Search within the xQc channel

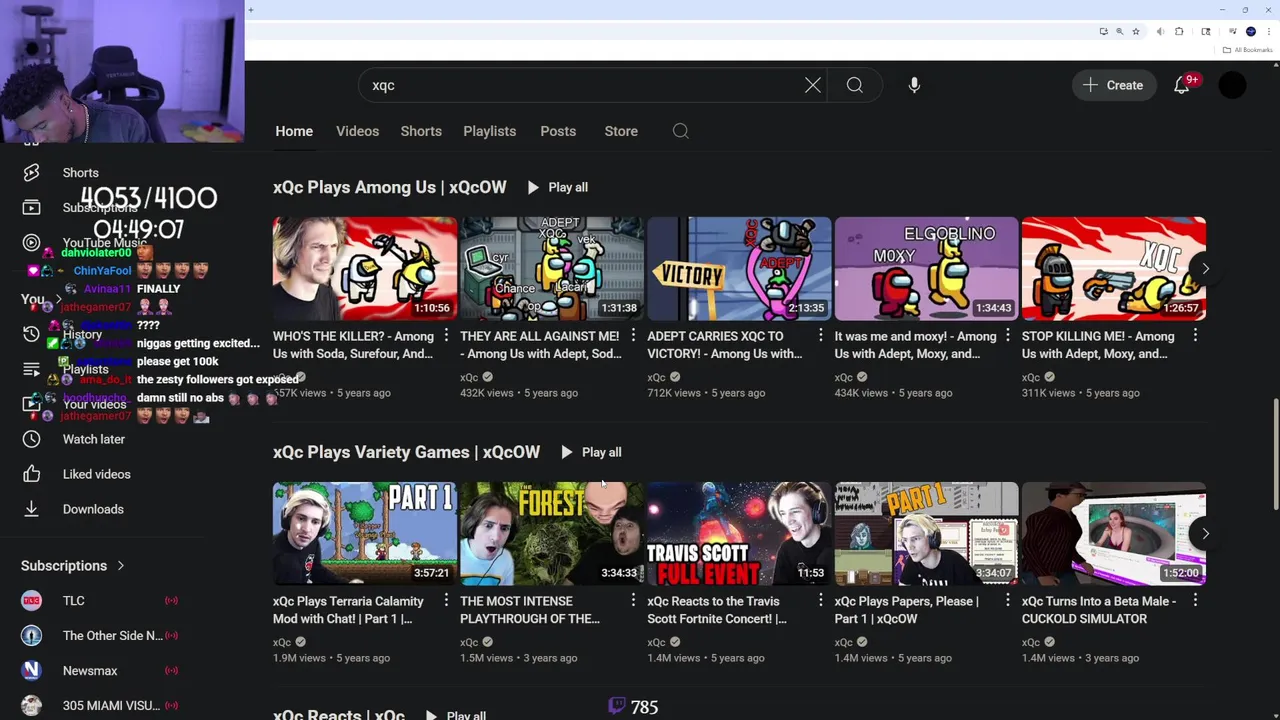pyautogui.click(x=681, y=131)
